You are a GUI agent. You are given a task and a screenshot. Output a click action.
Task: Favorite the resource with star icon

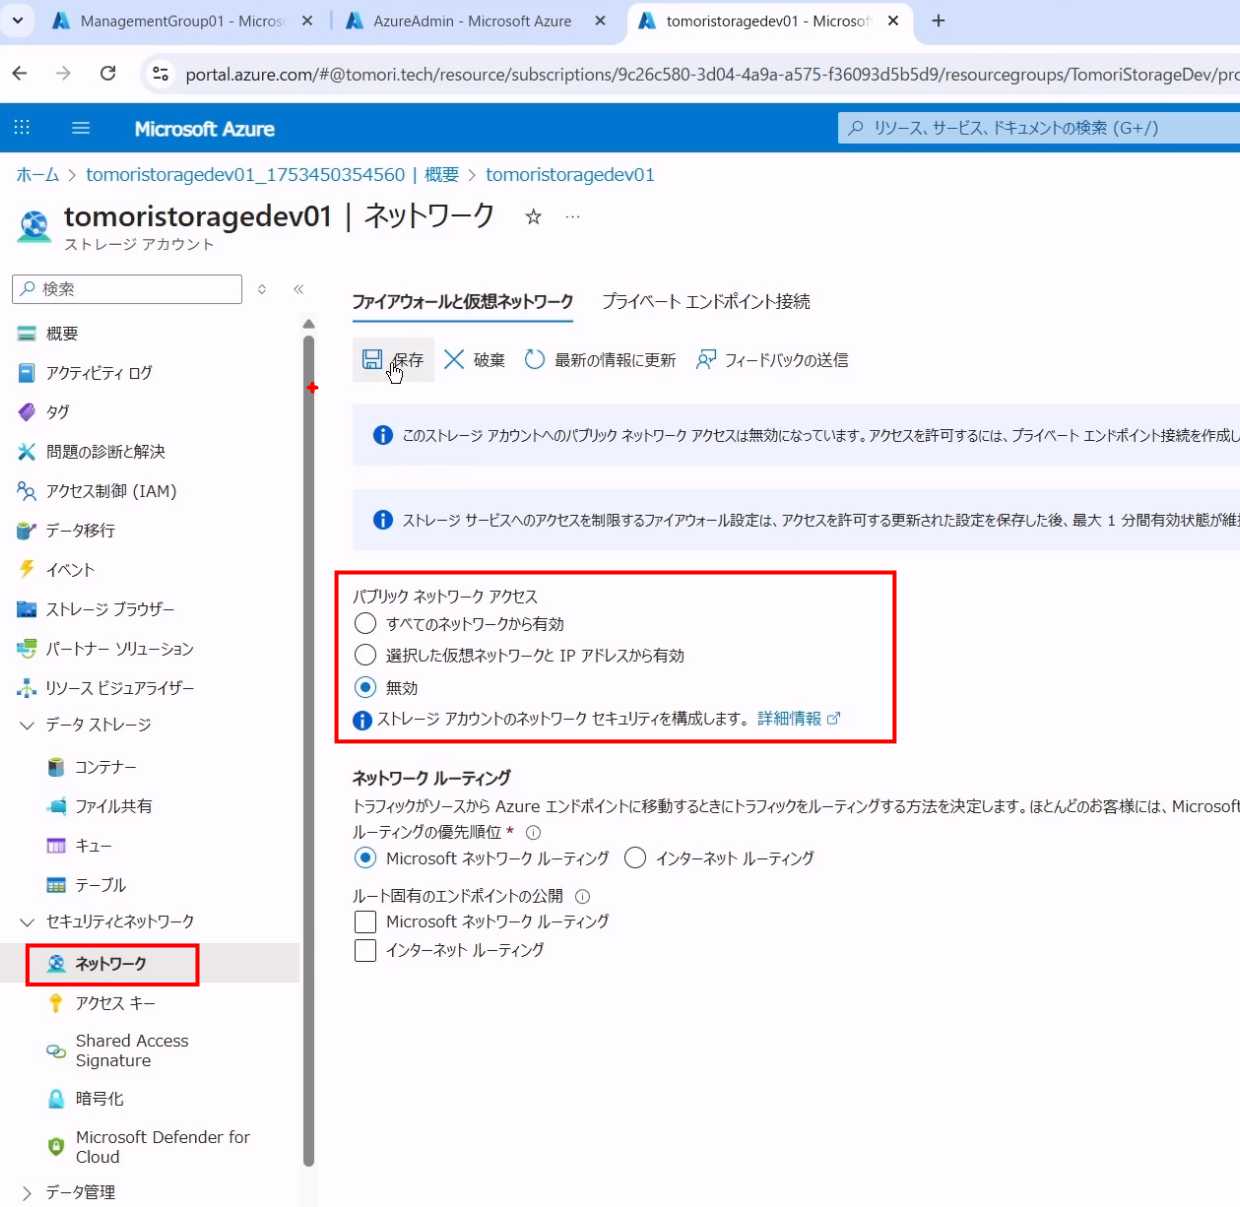[x=533, y=217]
